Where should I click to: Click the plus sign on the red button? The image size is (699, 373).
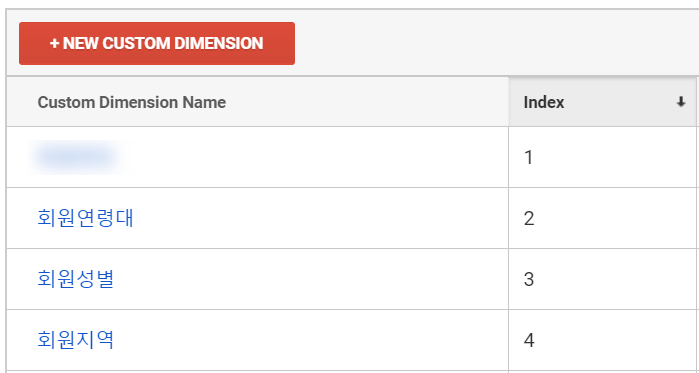54,44
